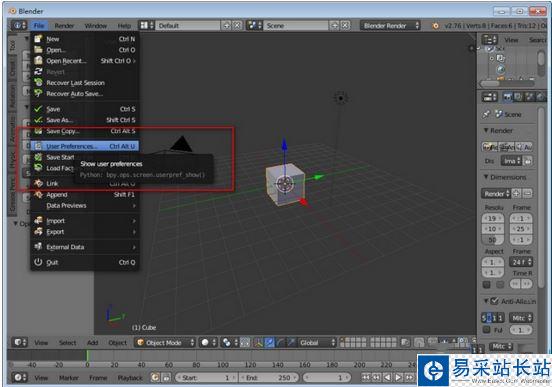Open the Help menu in top bar
Viewport: 552px width, 387px height.
124,26
